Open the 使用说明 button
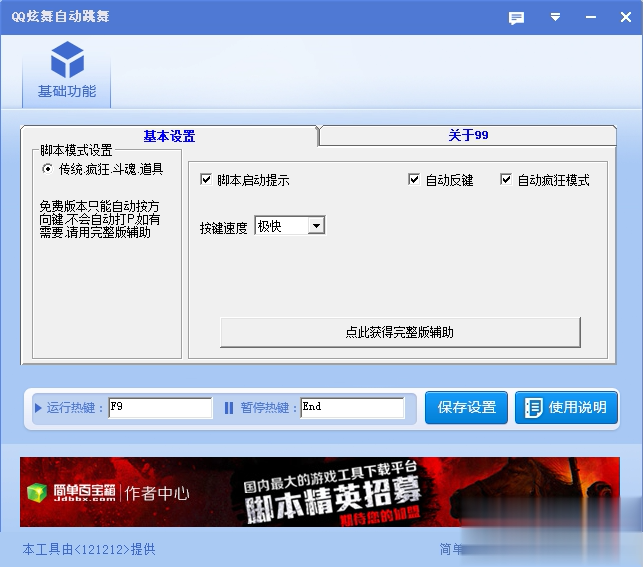The height and width of the screenshot is (567, 643). [566, 407]
